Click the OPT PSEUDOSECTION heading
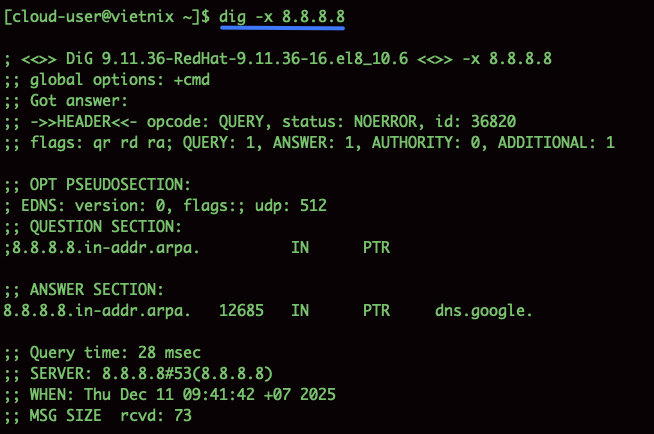The height and width of the screenshot is (434, 654). [x=99, y=185]
